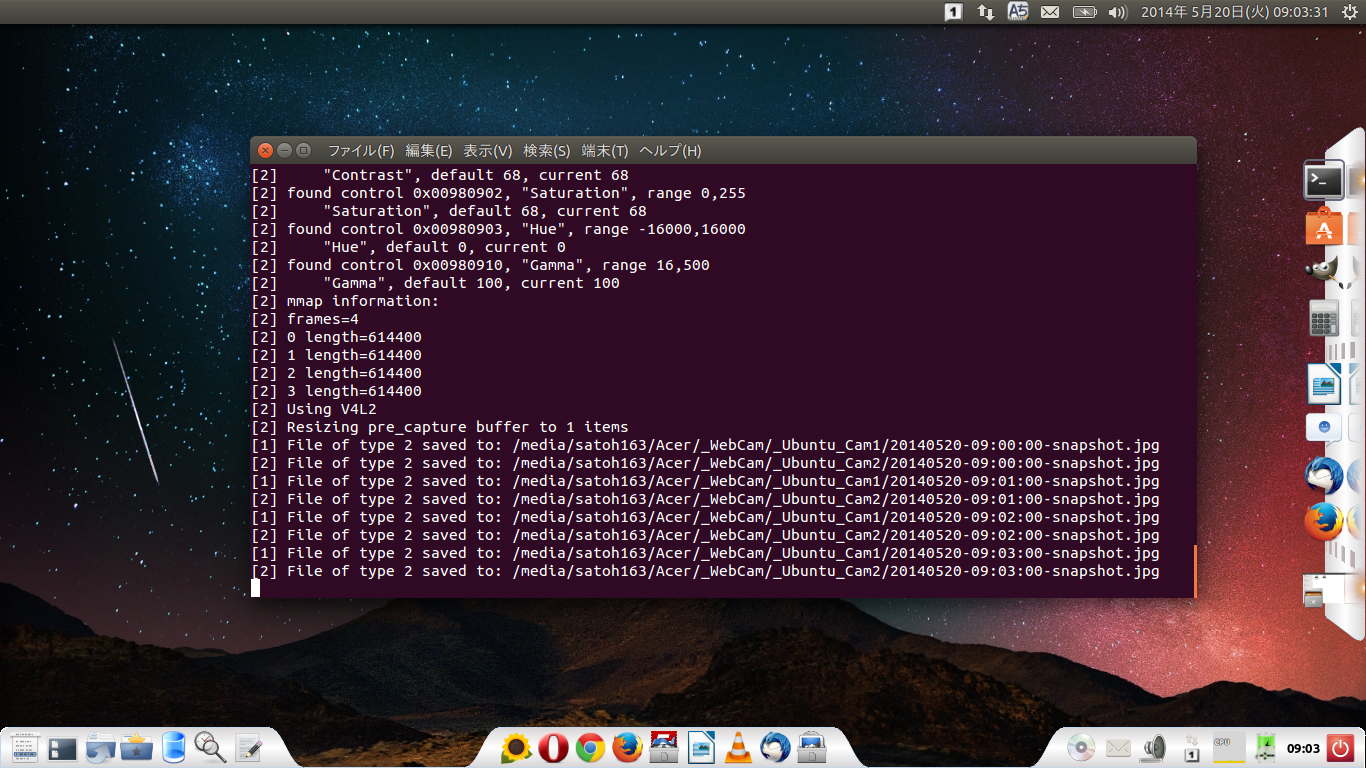Open the ファイル(F) menu

(x=360, y=151)
